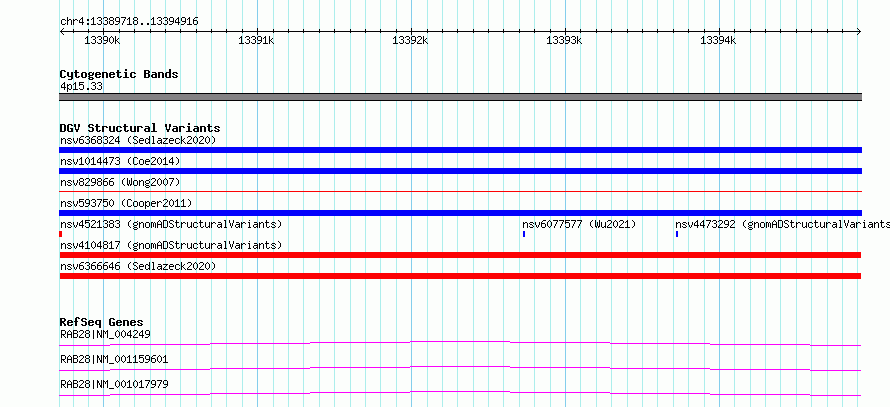Open variant nsv6077577 (Wu2021) label
The image size is (890, 407).
[x=579, y=224]
